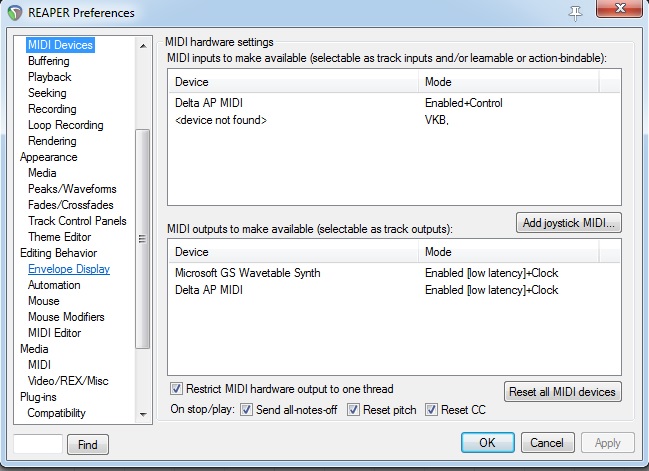Open Envelope Display preferences

click(x=69, y=269)
